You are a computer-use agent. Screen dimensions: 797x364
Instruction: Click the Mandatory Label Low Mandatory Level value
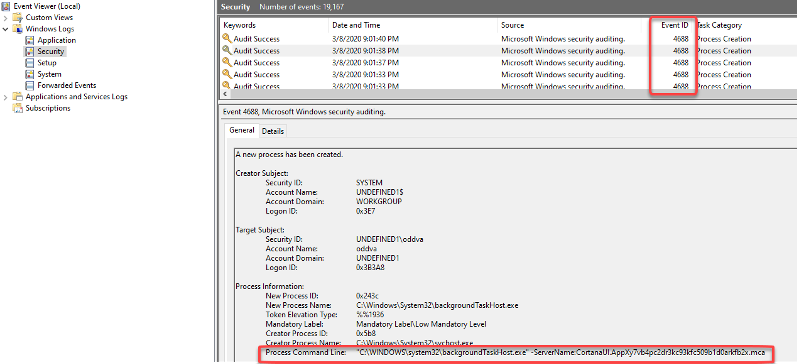coord(421,324)
